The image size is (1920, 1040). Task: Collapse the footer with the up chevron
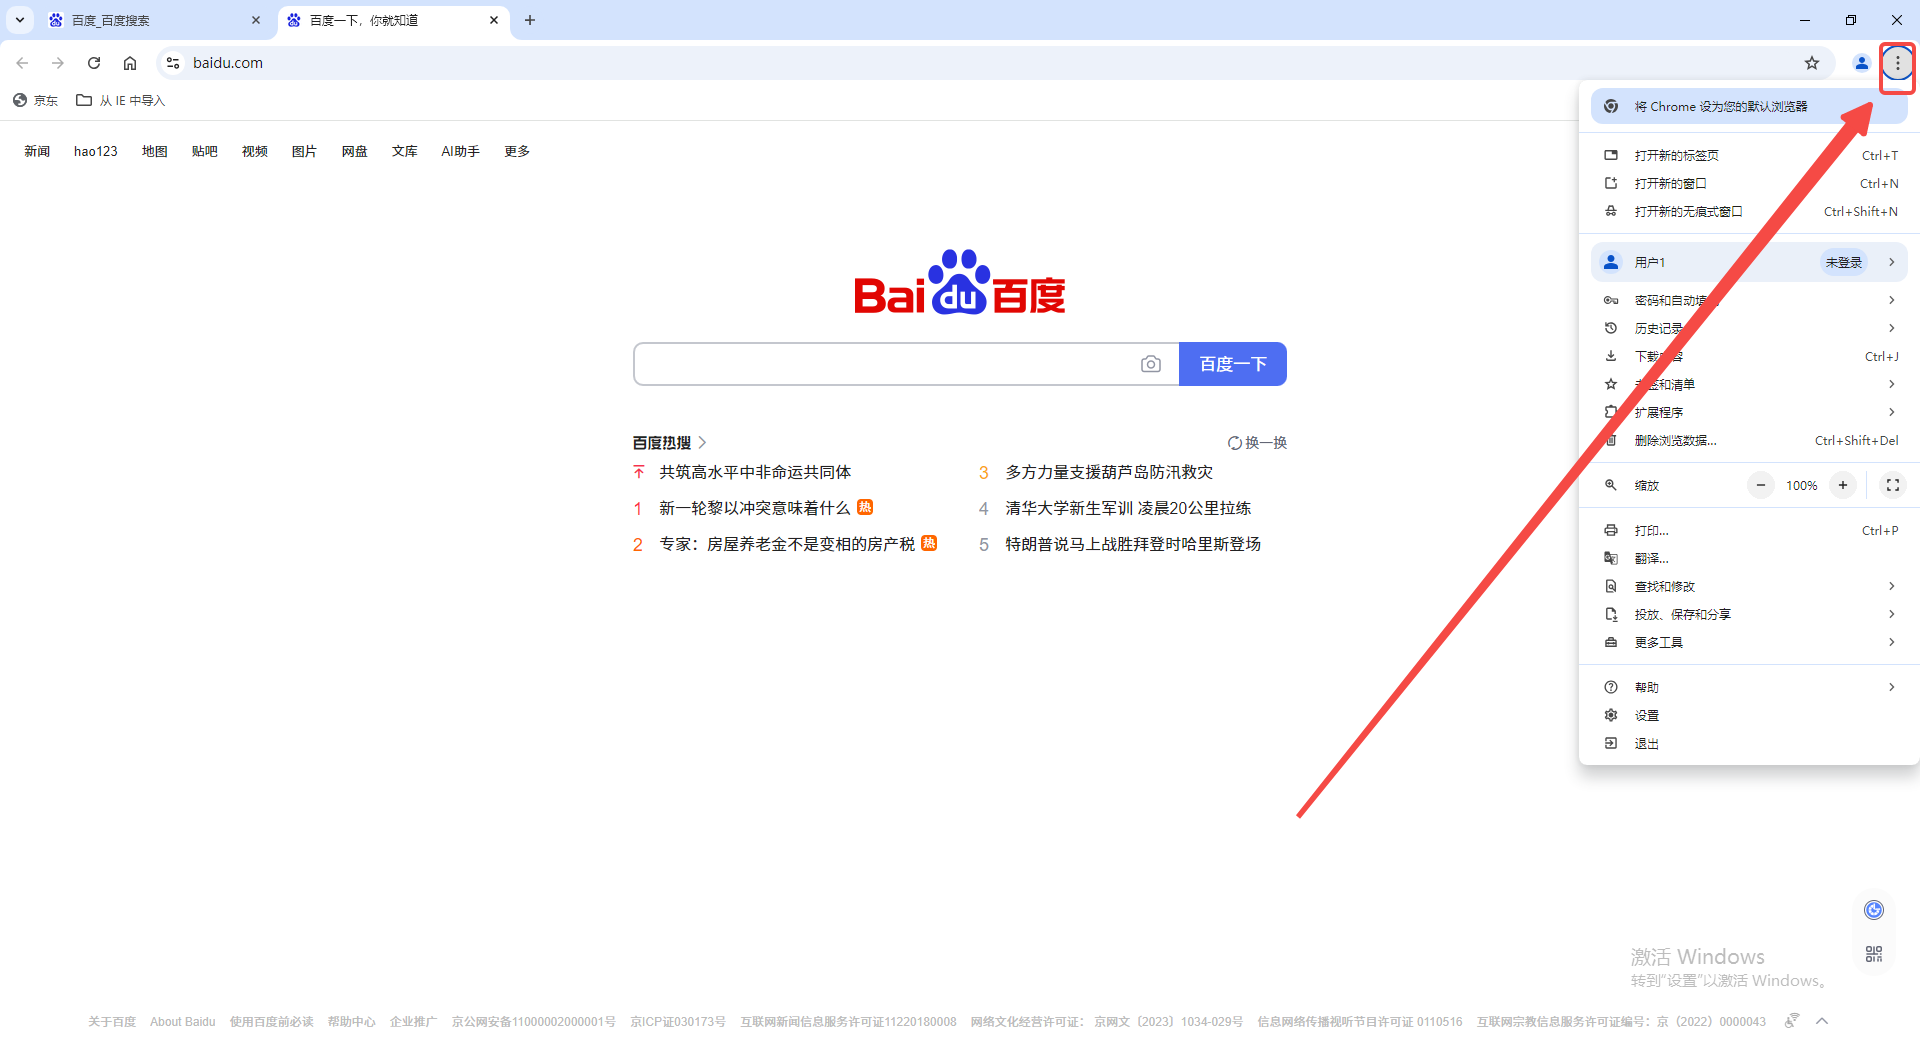(1822, 1021)
